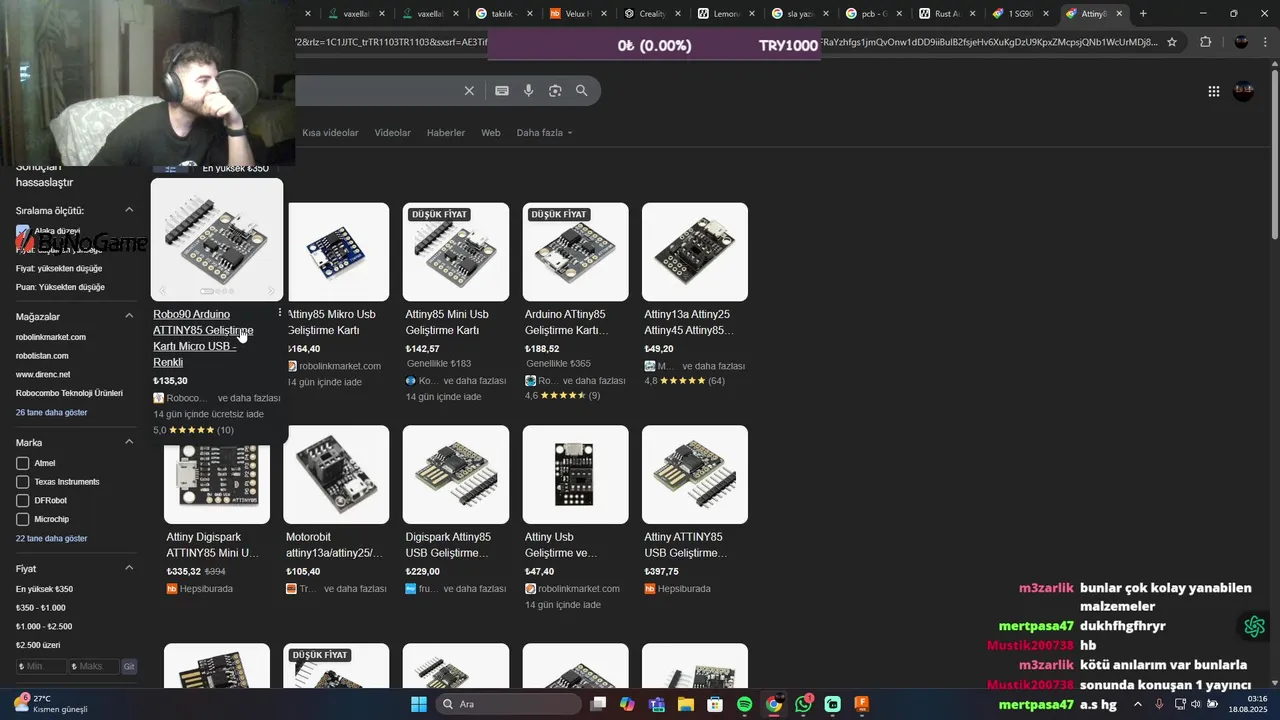Screen dimensions: 1280x720
Task: Collapse the Mağazalar filter section
Action: pos(129,316)
